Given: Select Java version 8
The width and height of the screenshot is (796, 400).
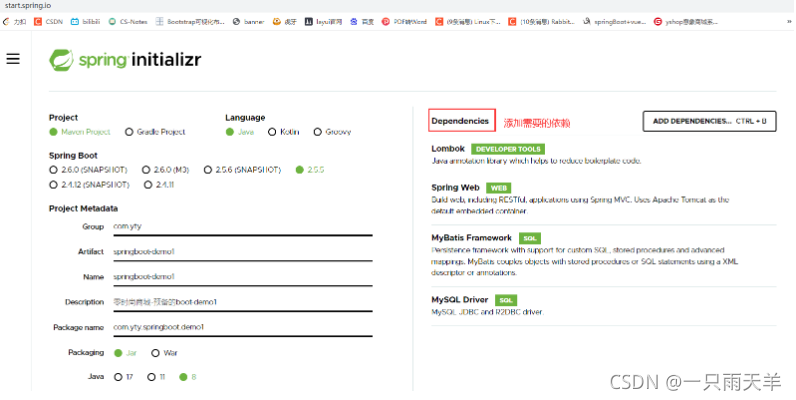Looking at the screenshot, I should (x=188, y=377).
